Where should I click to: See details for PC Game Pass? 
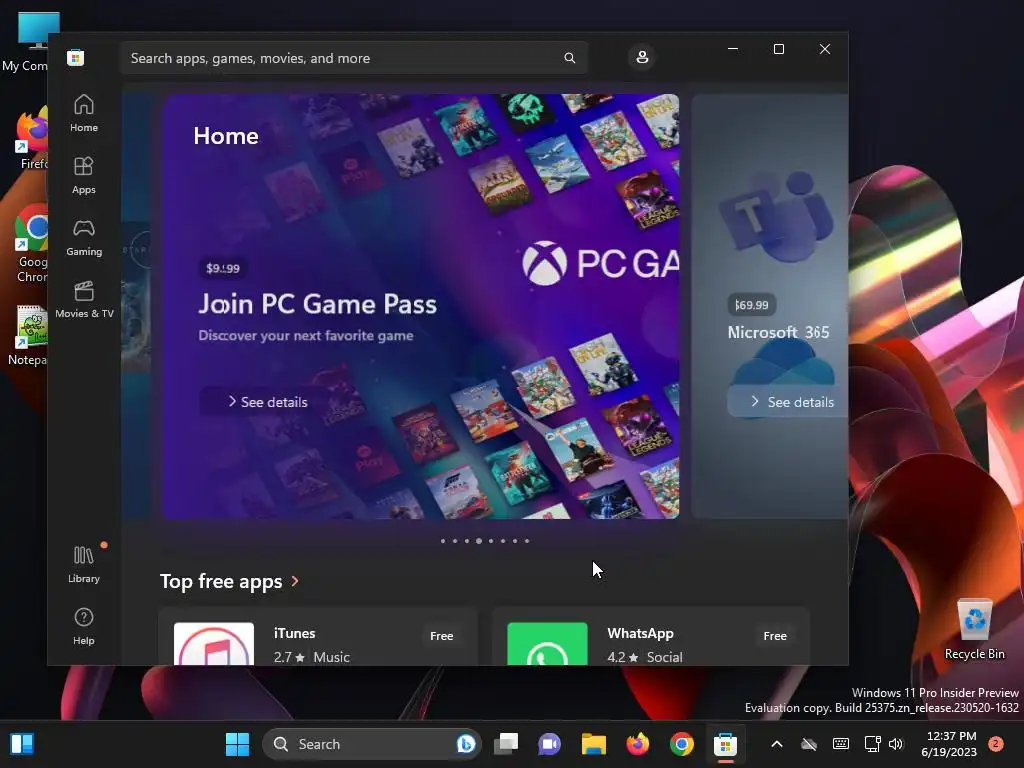point(268,402)
